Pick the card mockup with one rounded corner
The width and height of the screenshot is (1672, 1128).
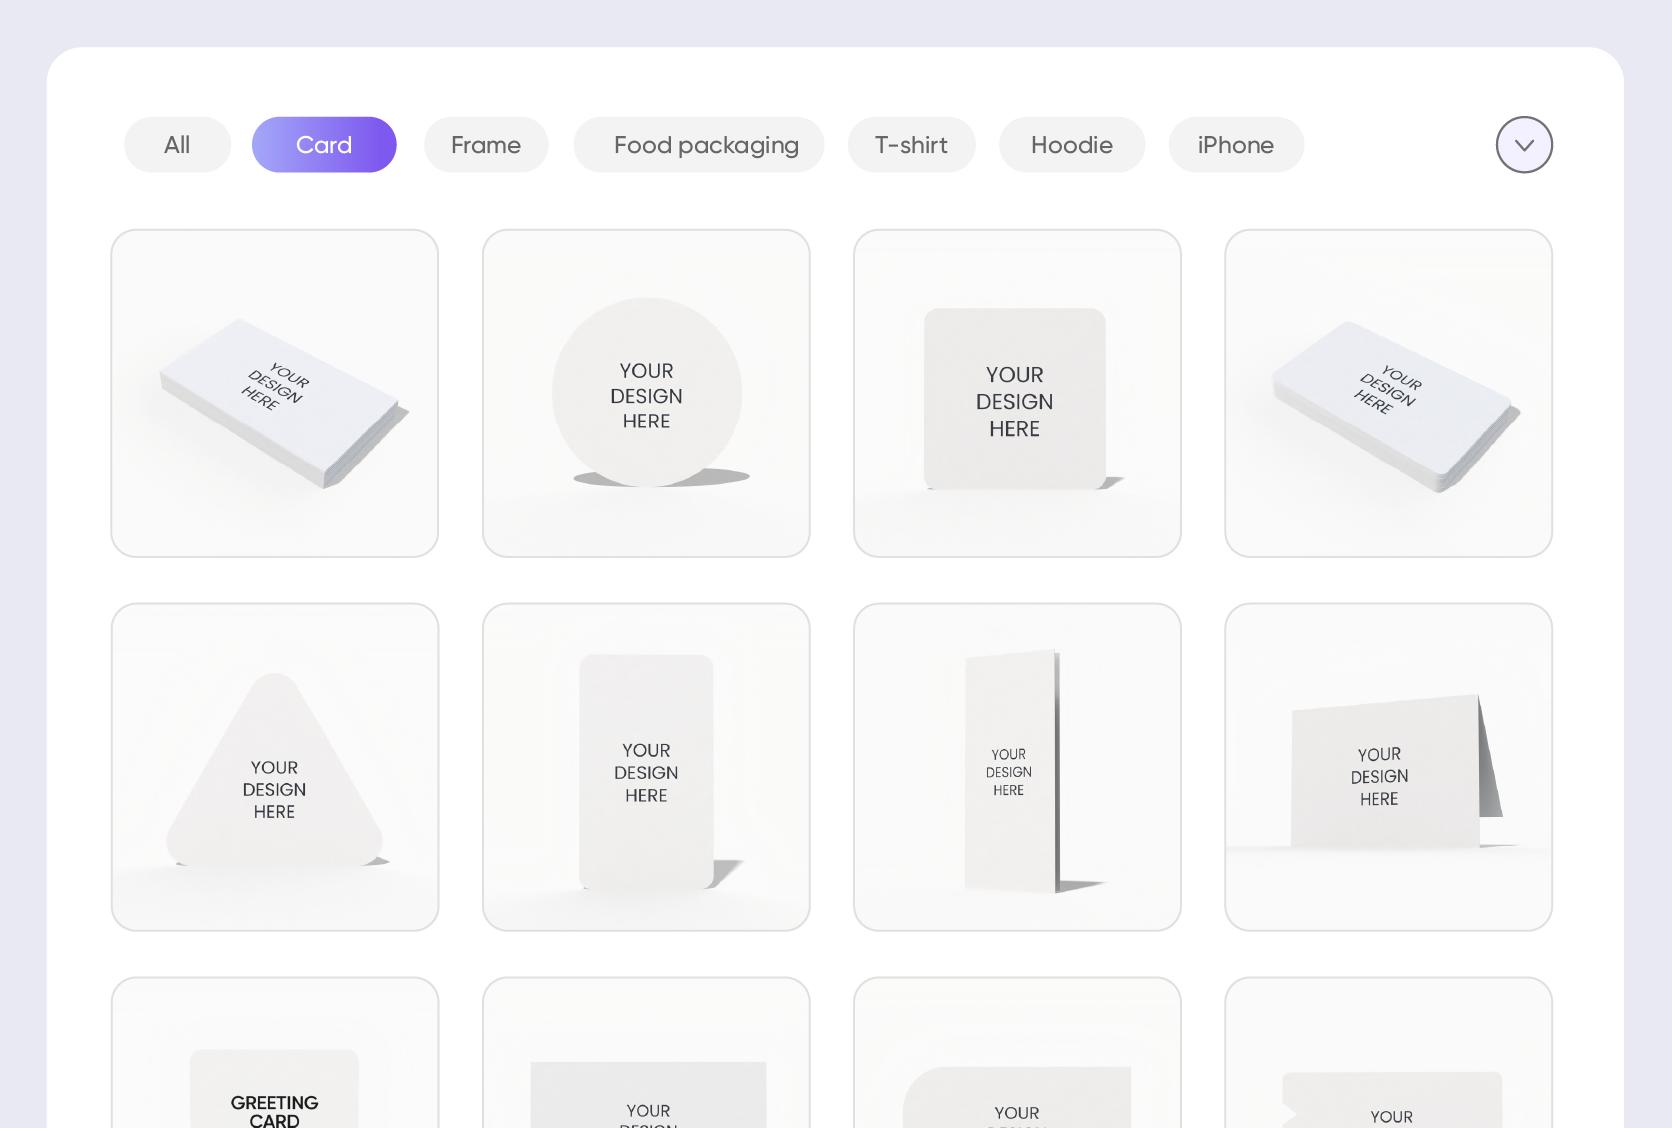coord(1017,1053)
